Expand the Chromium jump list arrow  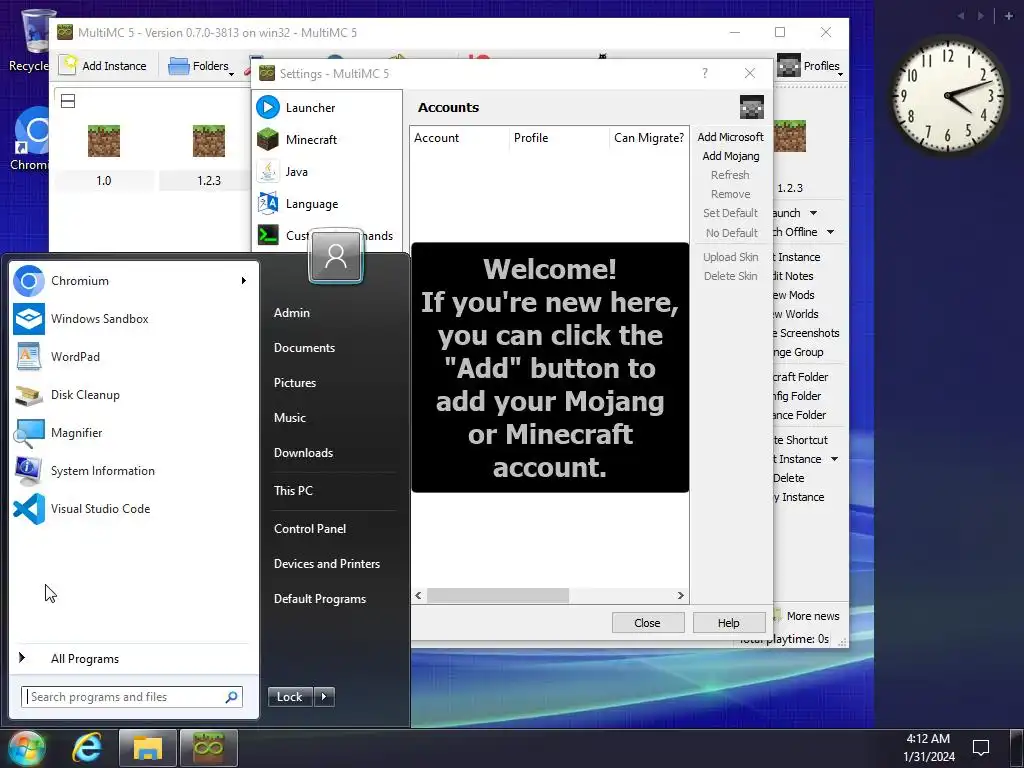244,281
